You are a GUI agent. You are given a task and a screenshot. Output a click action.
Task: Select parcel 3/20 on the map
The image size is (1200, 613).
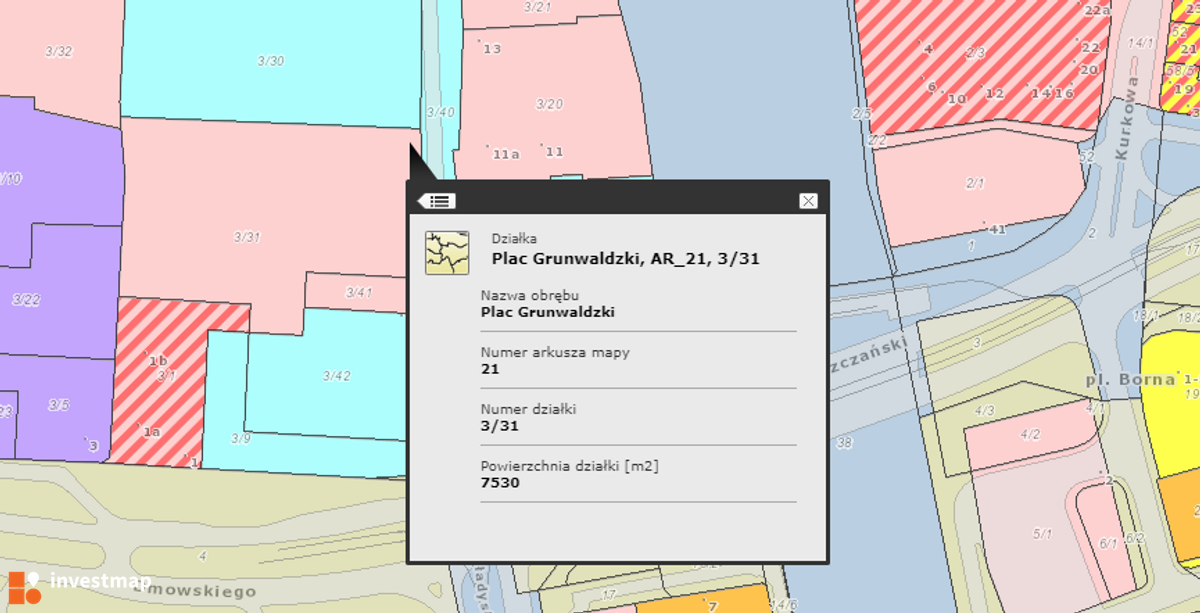[x=549, y=104]
